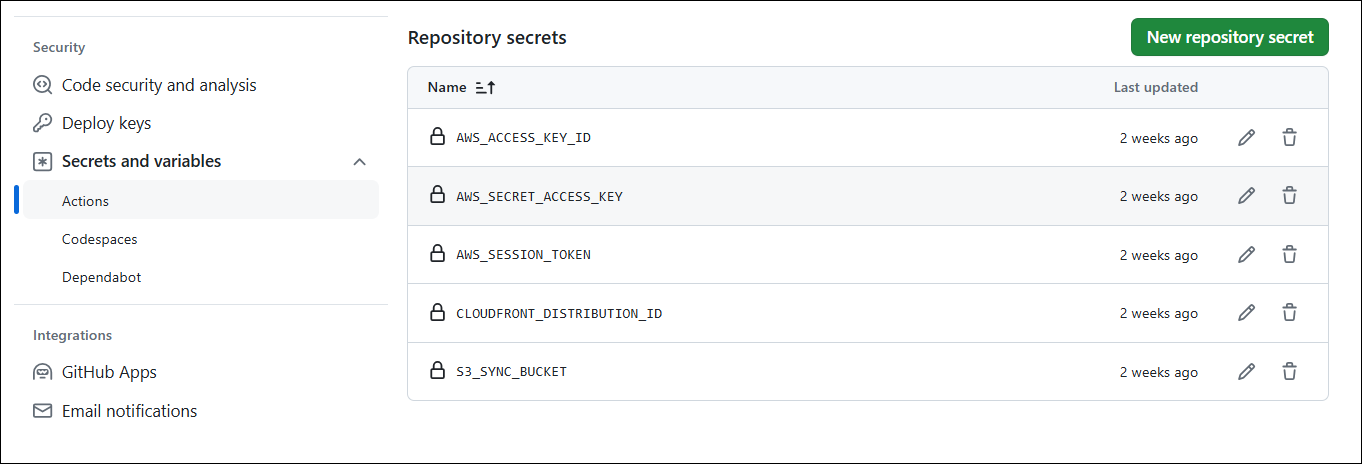Image resolution: width=1362 pixels, height=464 pixels.
Task: Go to Dependabot secrets
Action: pos(102,278)
